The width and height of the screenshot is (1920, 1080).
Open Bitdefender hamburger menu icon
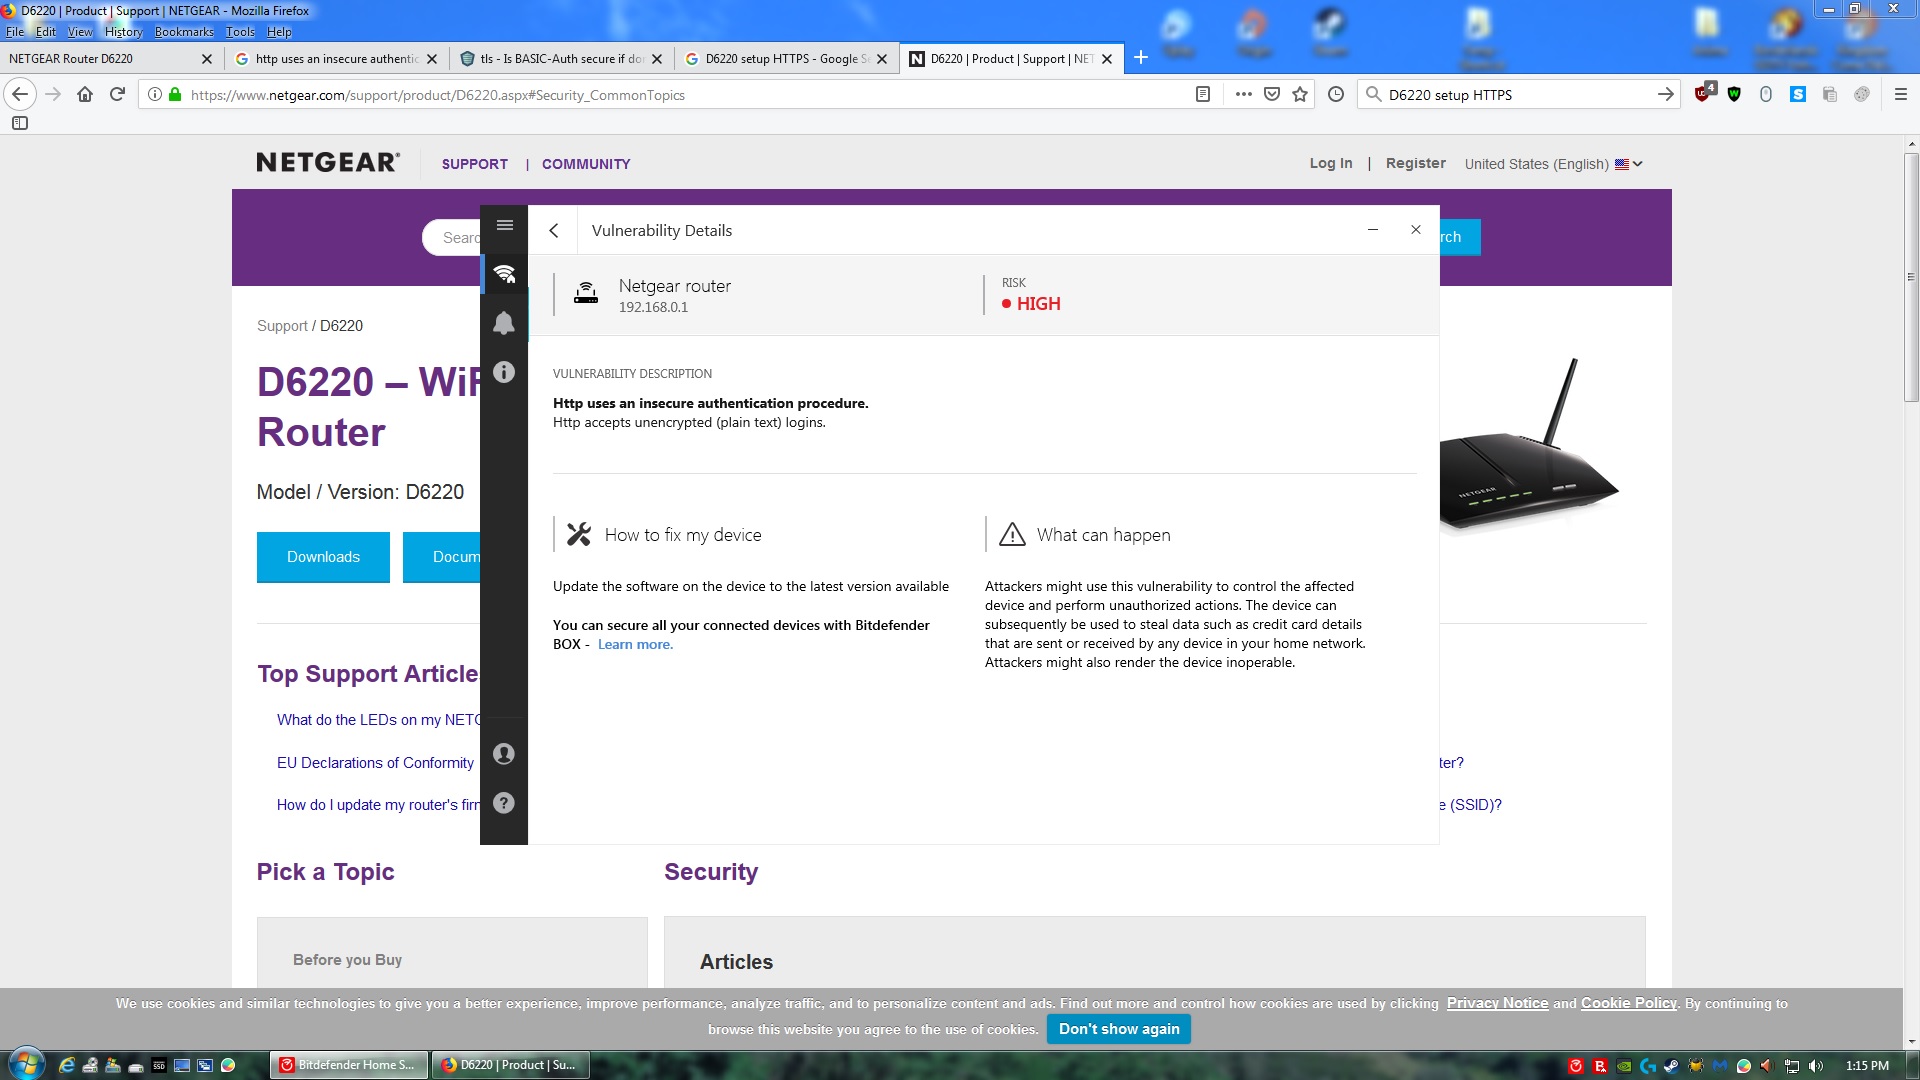(504, 225)
